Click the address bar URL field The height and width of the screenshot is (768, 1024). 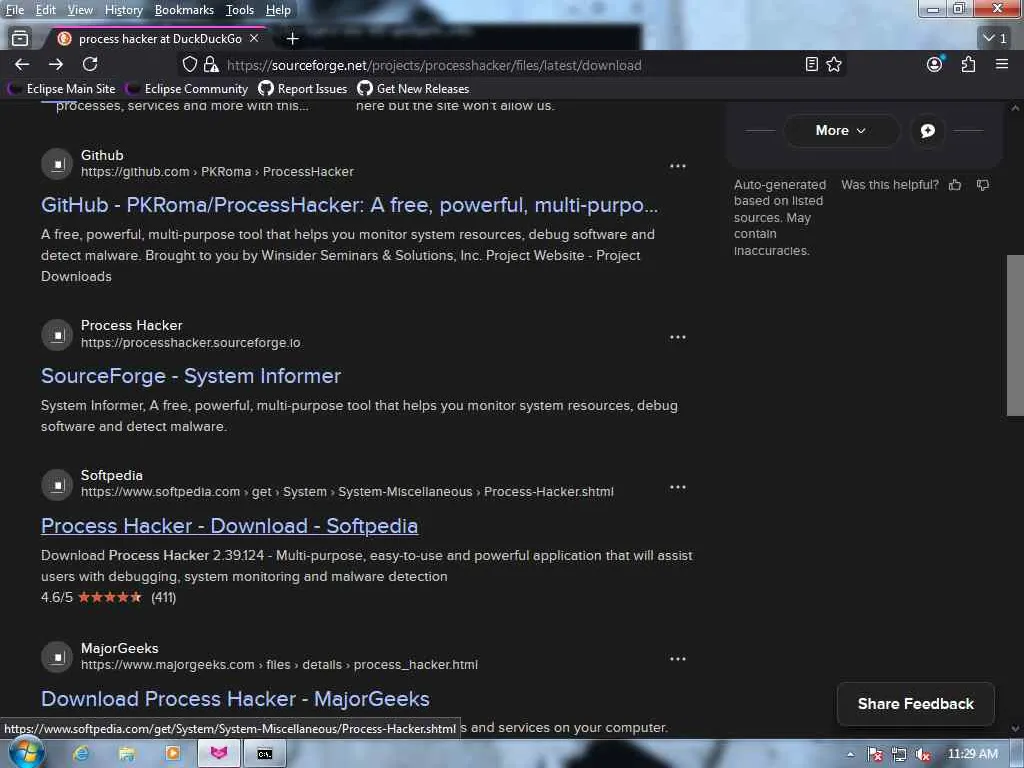(434, 65)
